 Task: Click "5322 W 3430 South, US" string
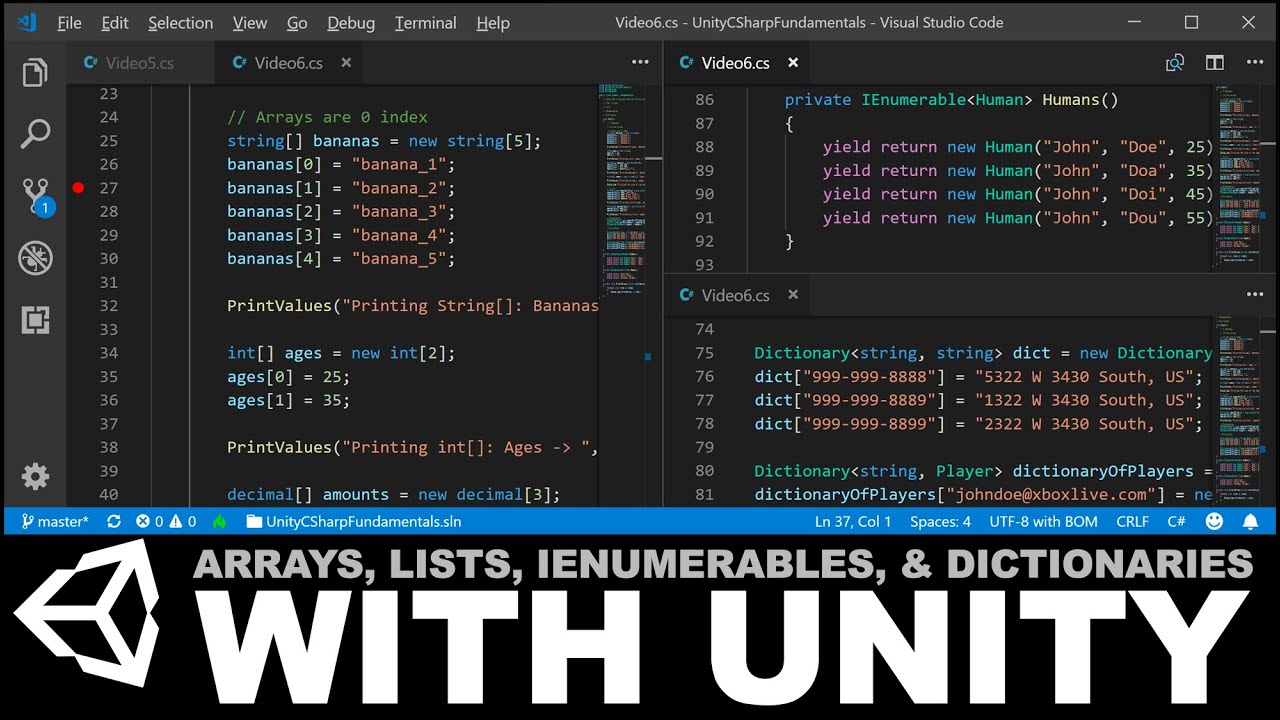click(1084, 376)
